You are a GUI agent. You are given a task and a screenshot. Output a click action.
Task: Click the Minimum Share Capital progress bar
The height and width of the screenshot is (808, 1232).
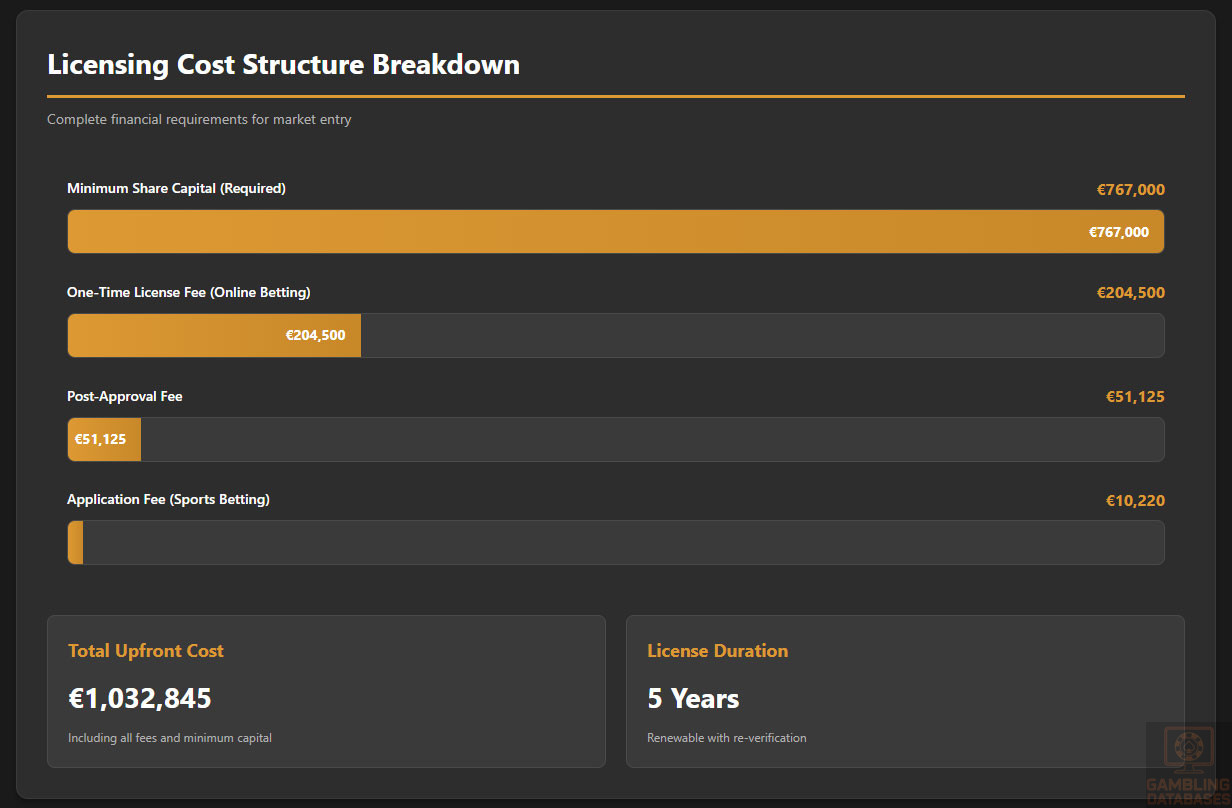click(615, 232)
